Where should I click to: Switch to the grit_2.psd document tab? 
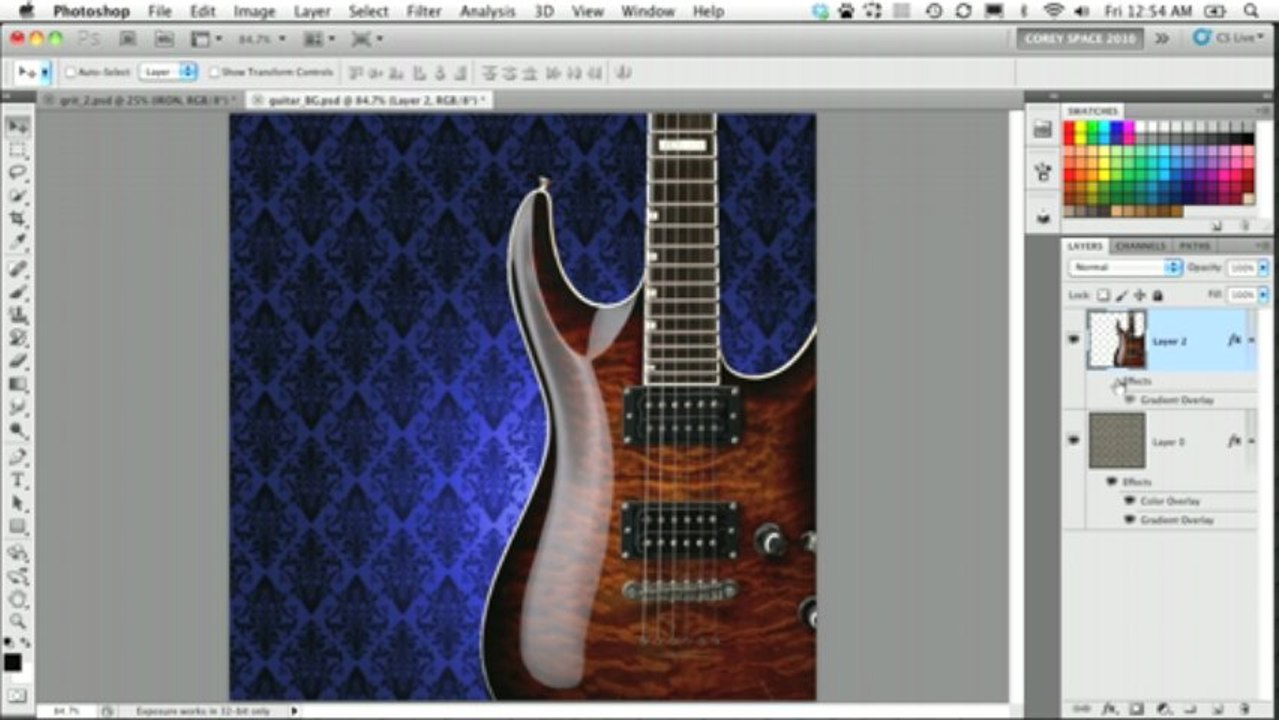click(x=146, y=100)
